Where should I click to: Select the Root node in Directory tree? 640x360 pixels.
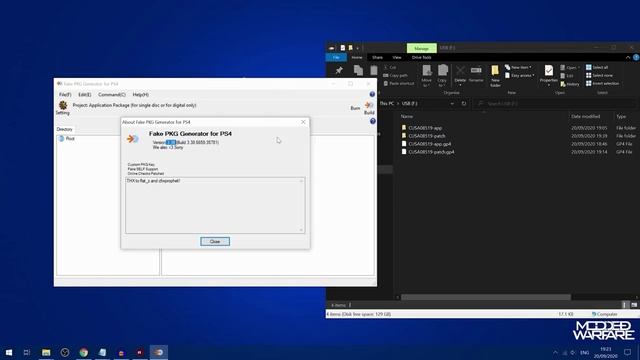(x=67, y=139)
